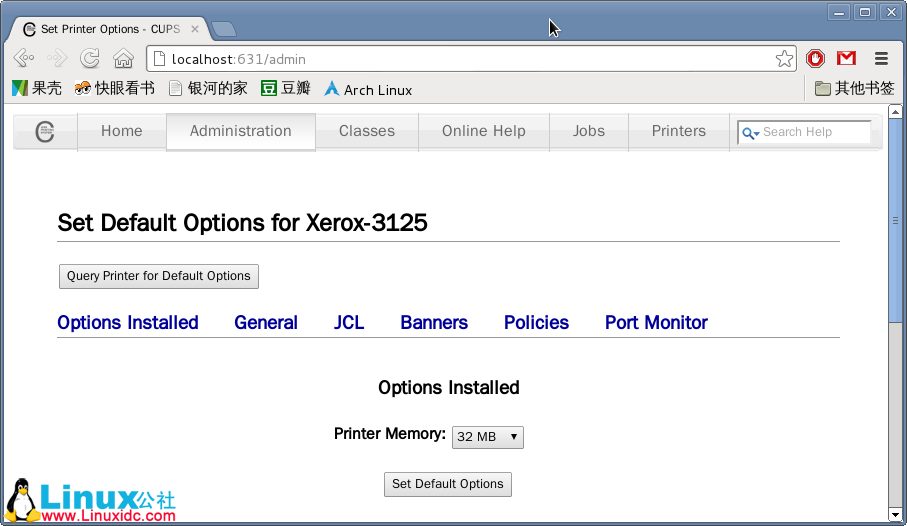The image size is (907, 526).
Task: Open search options magnifier dropdown
Action: click(750, 133)
